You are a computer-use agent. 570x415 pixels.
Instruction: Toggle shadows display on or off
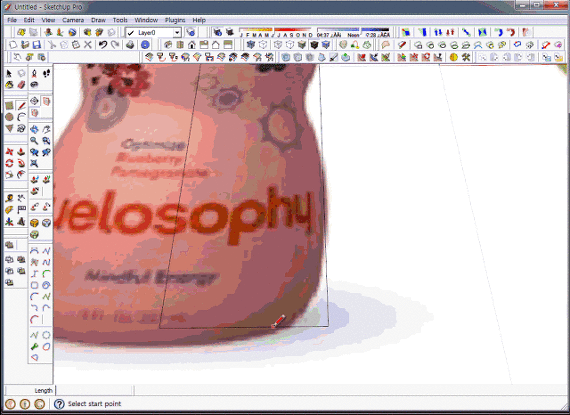(x=229, y=32)
